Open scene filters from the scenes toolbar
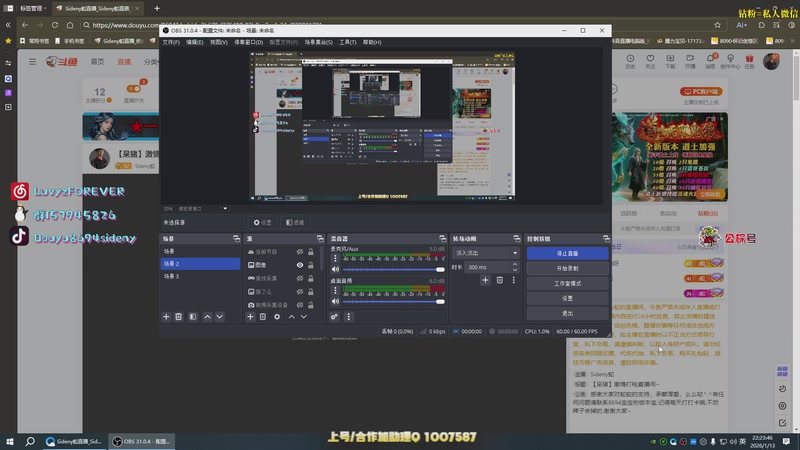 click(x=193, y=317)
